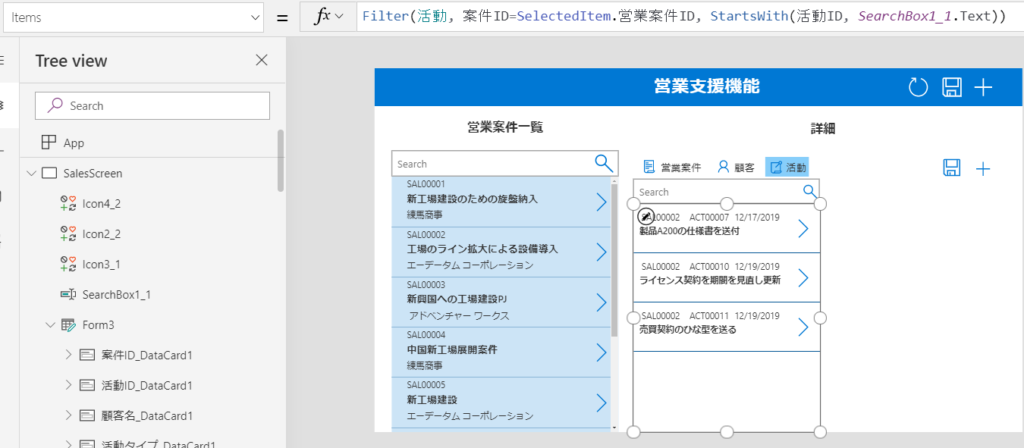This screenshot has width=1024, height=448.
Task: Switch to 顧客 tab in details
Action: coord(735,167)
